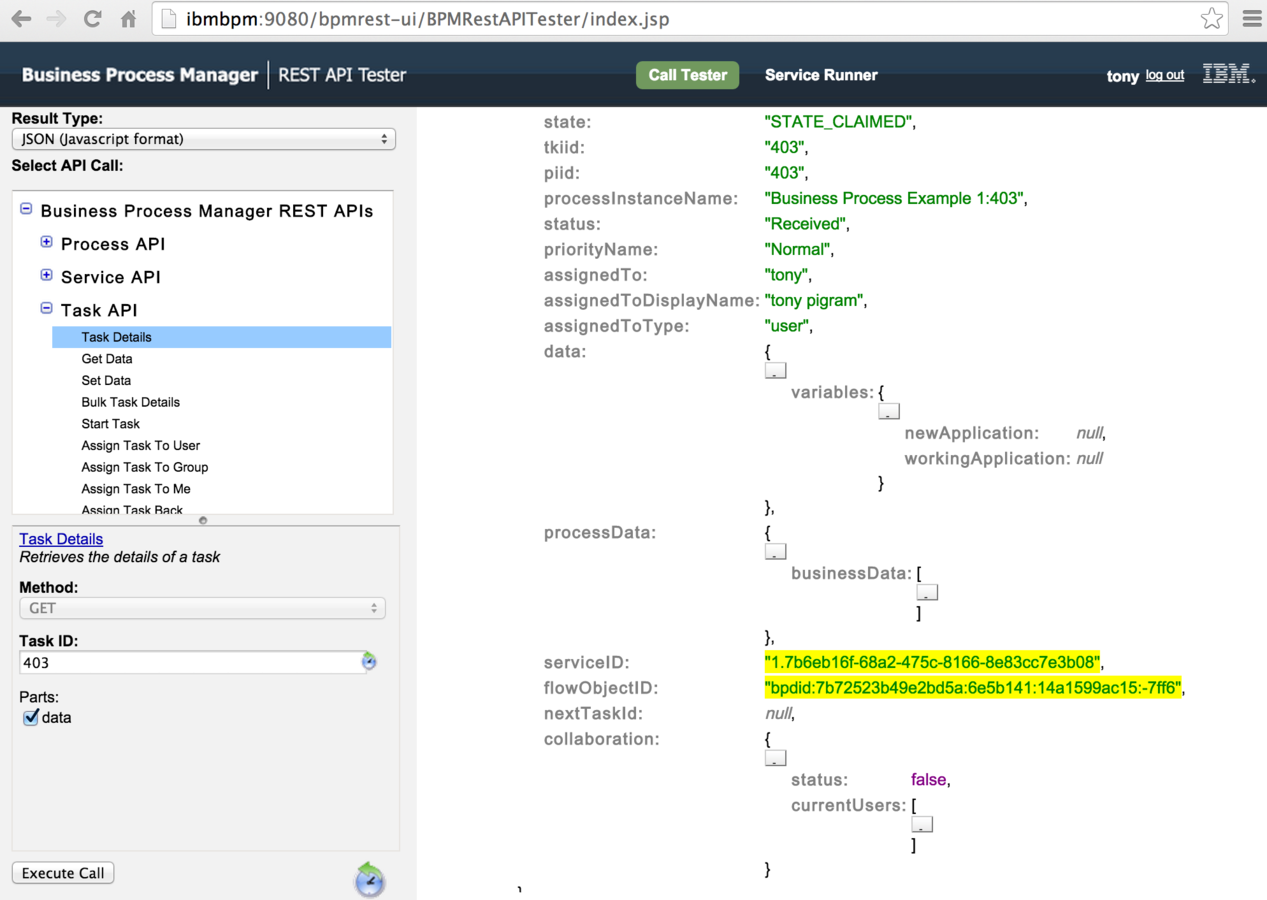Switch to the Service Runner tab
The image size is (1267, 900).
(821, 75)
